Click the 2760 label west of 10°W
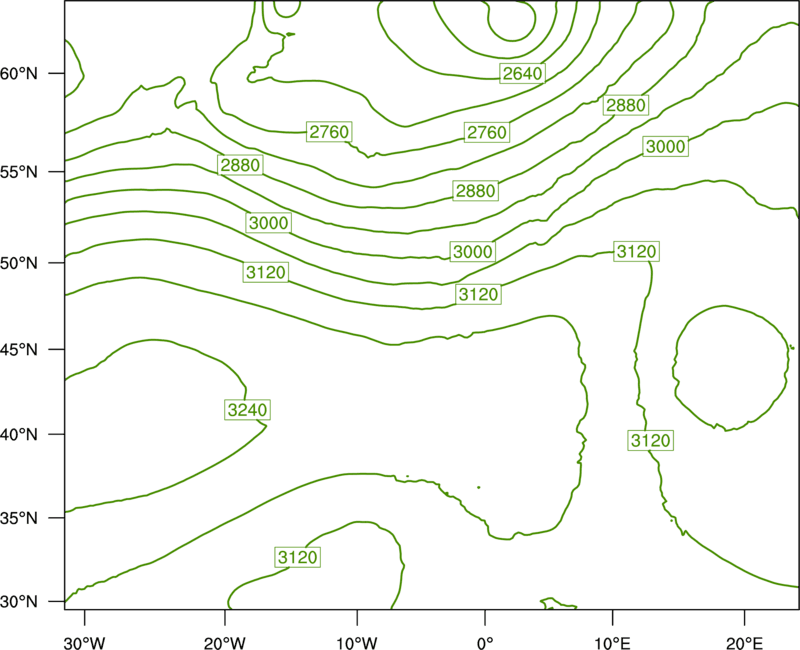The width and height of the screenshot is (800, 650). click(x=329, y=132)
